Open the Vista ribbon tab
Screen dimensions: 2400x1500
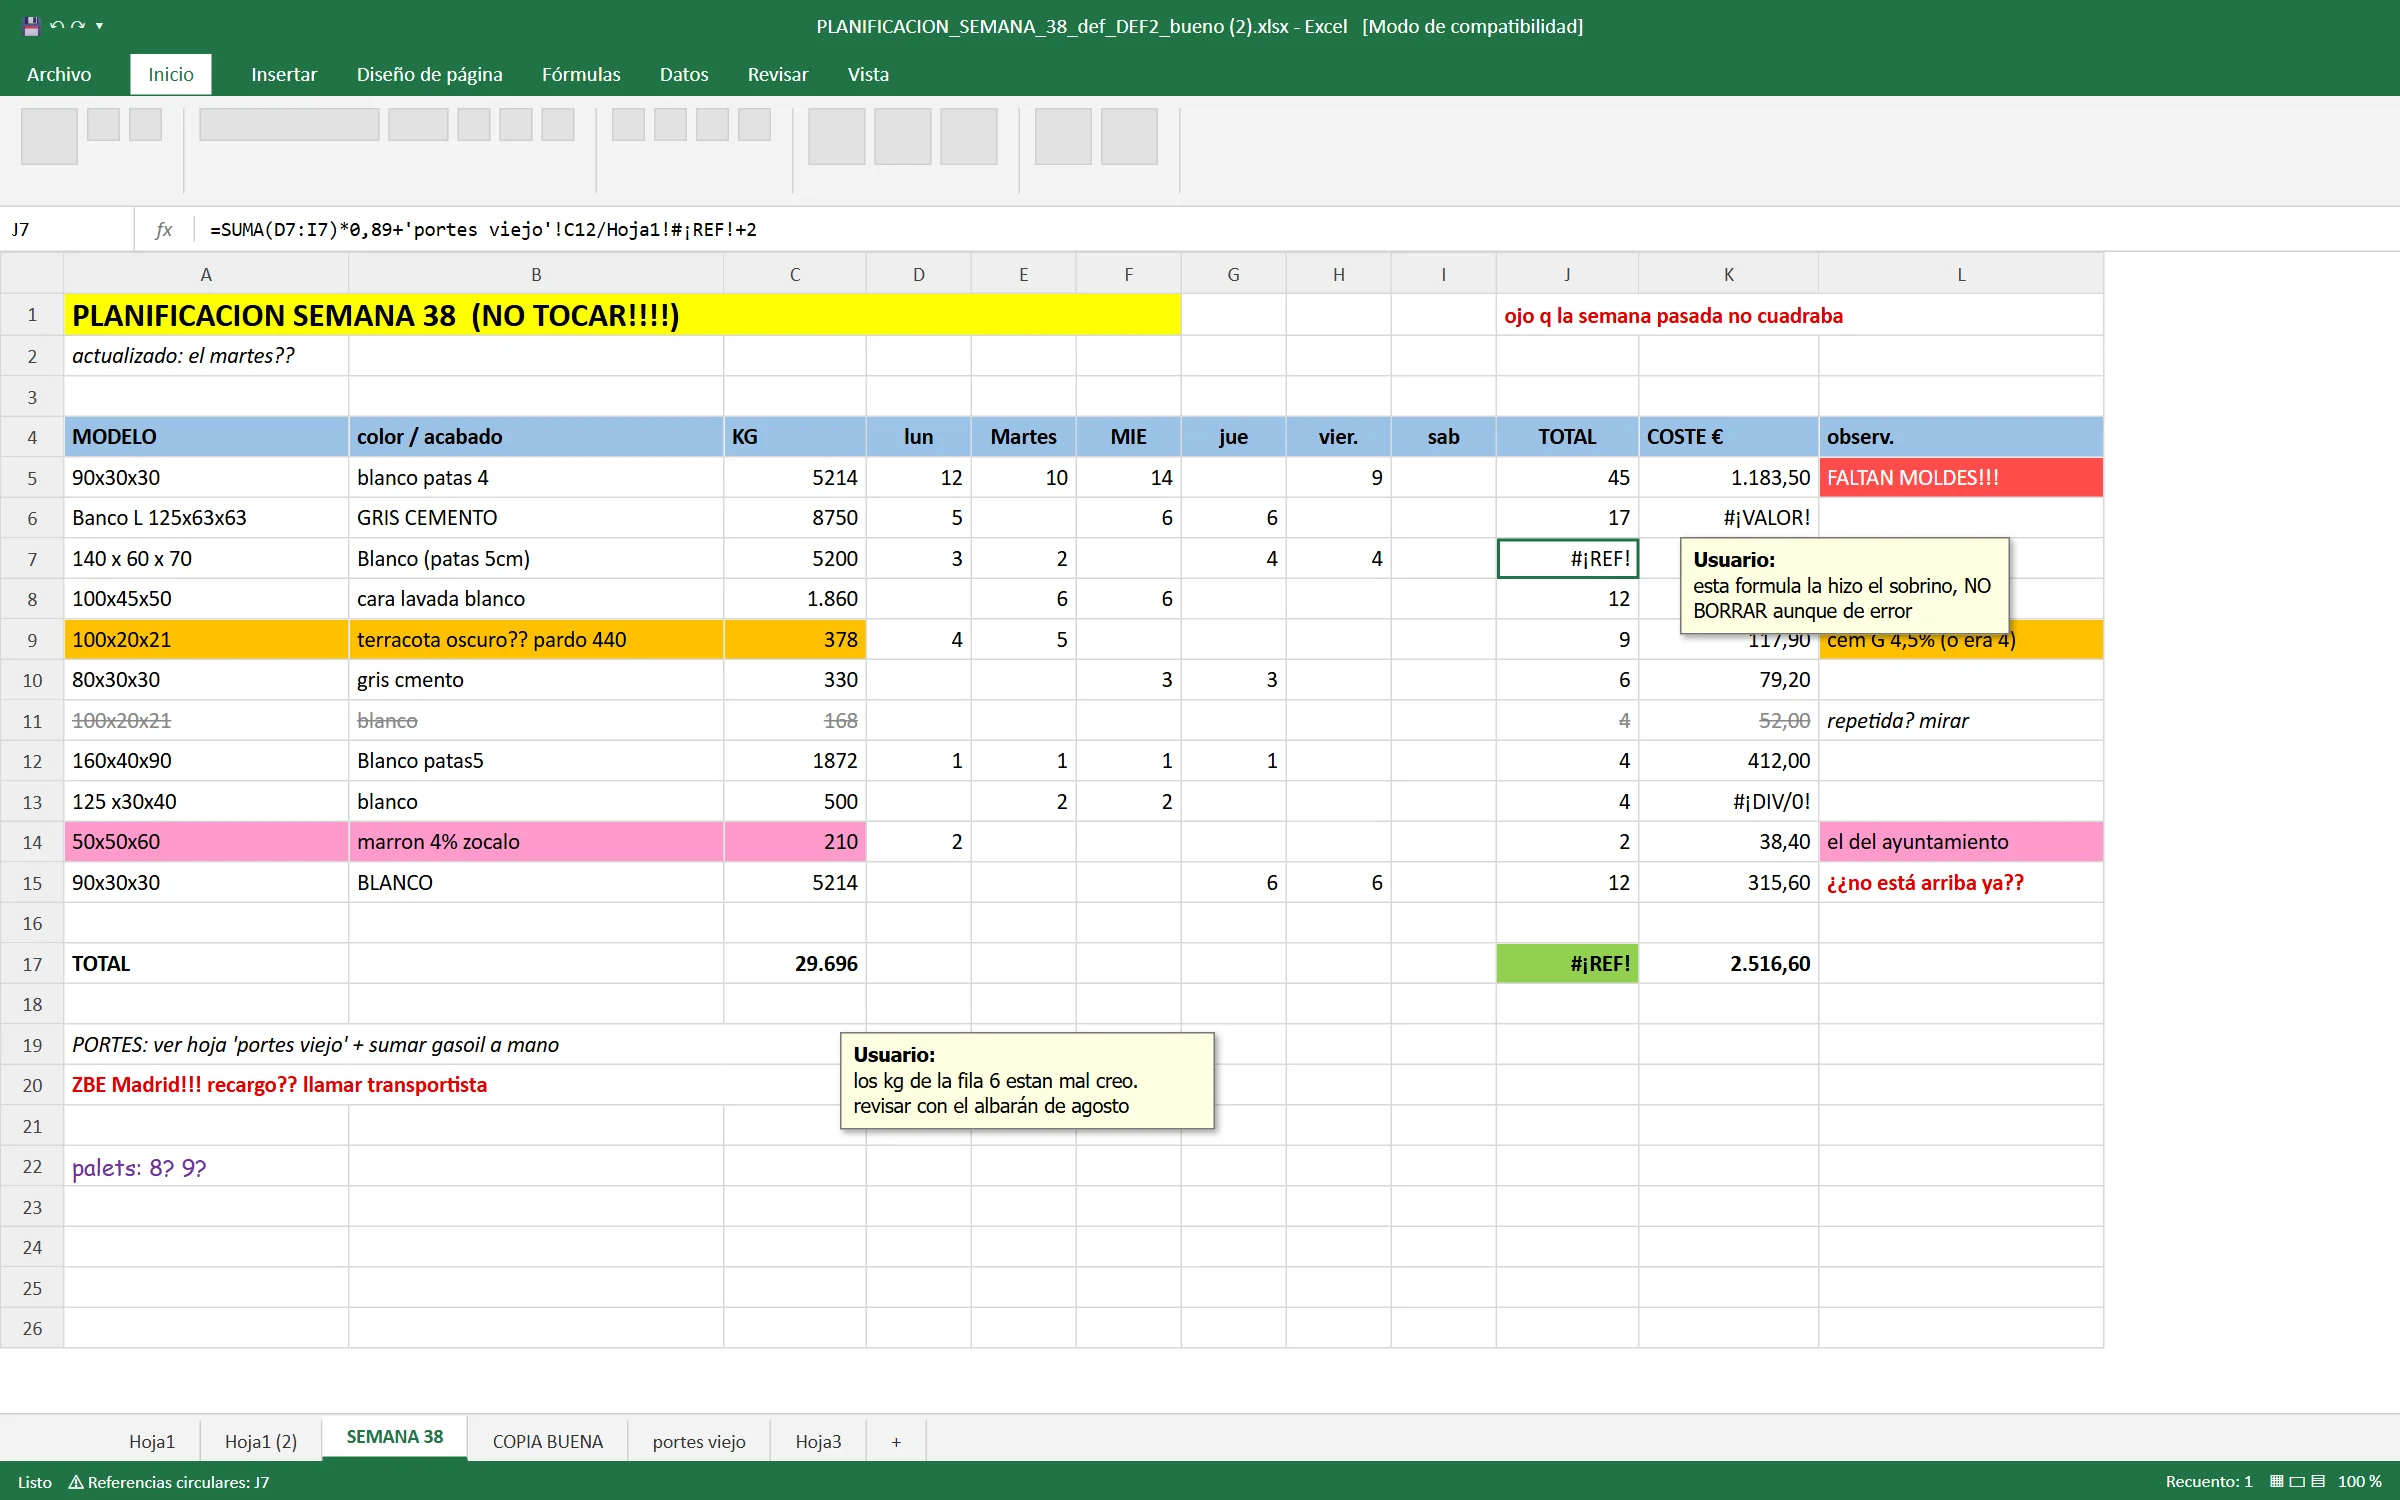tap(868, 74)
